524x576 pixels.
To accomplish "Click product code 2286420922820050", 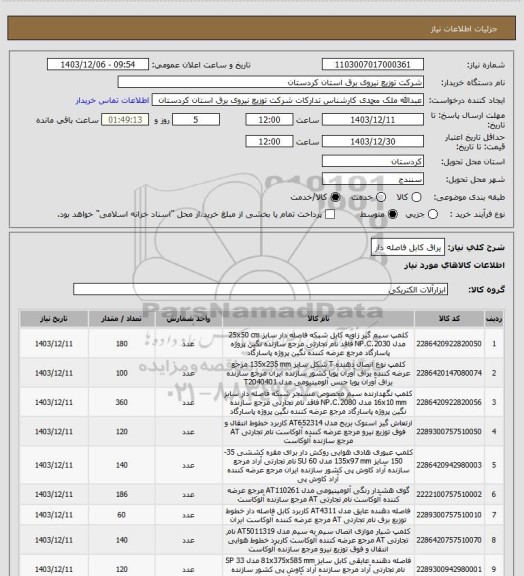I will coord(449,344).
